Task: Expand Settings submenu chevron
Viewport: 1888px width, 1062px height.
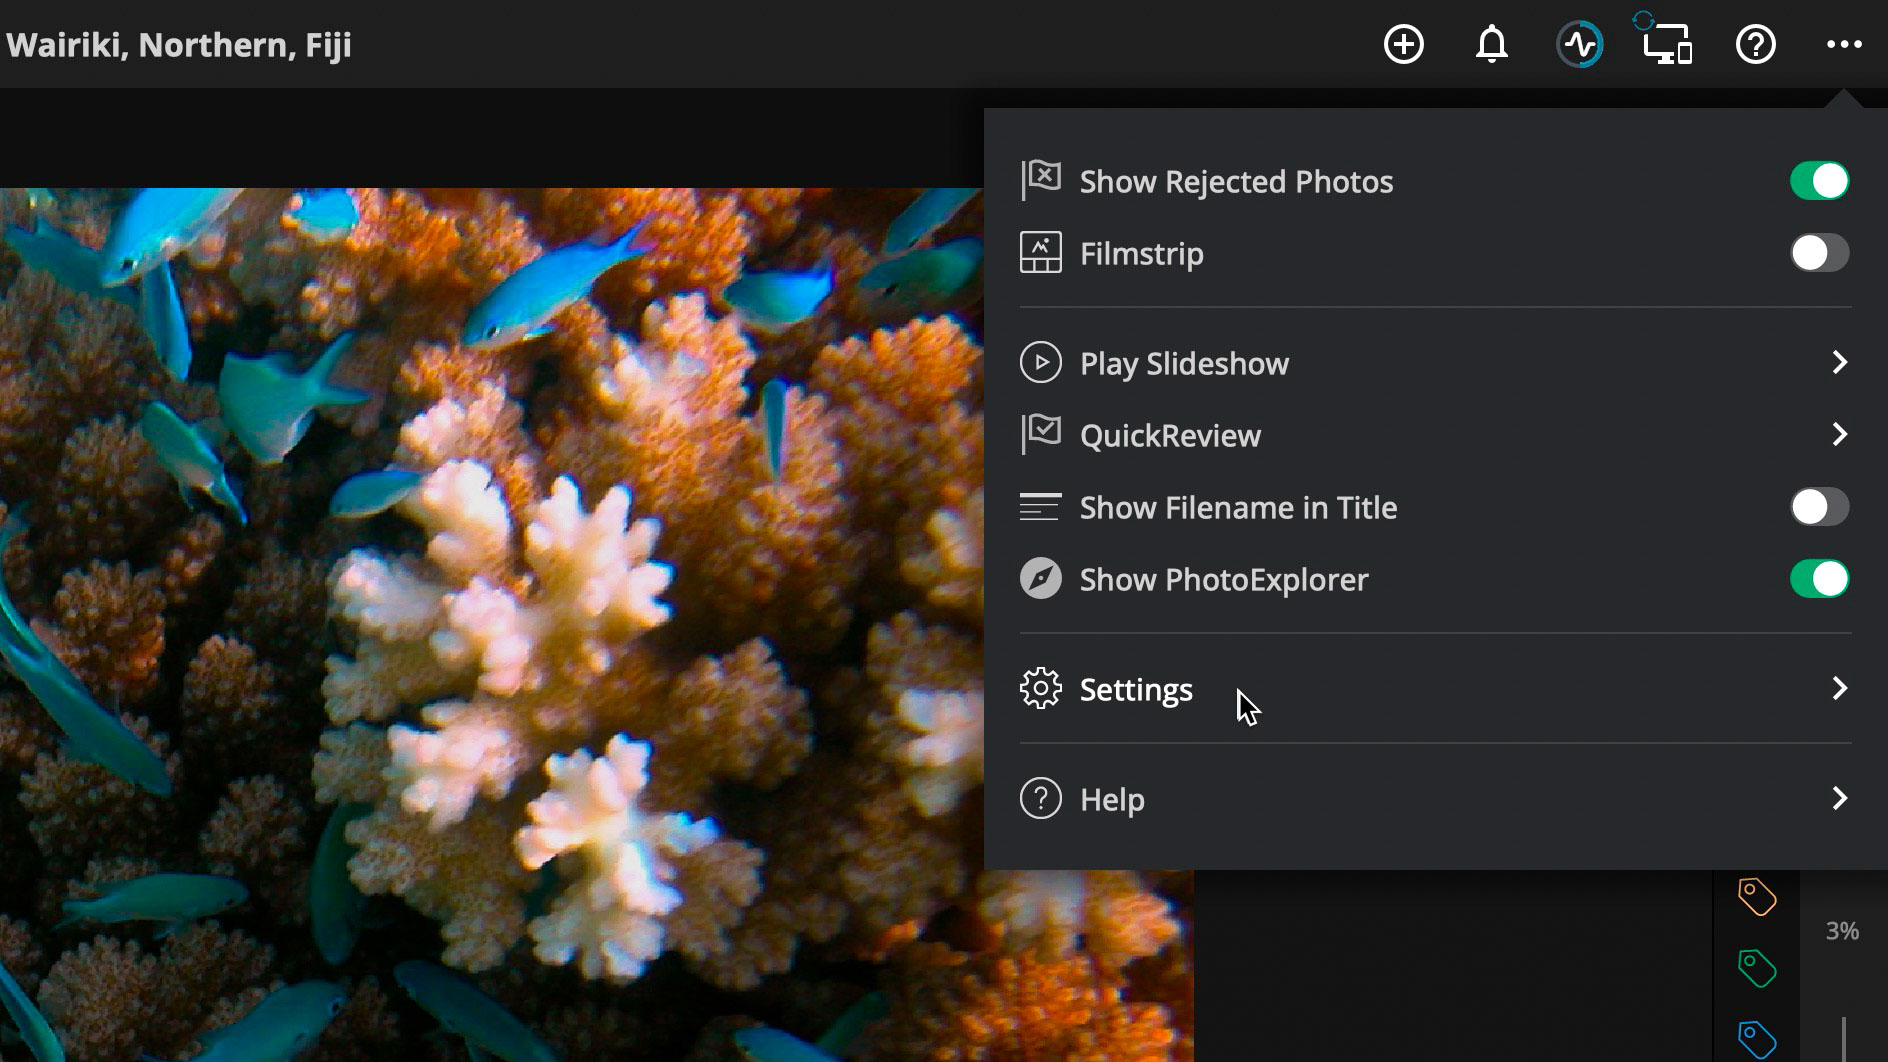Action: [x=1839, y=688]
